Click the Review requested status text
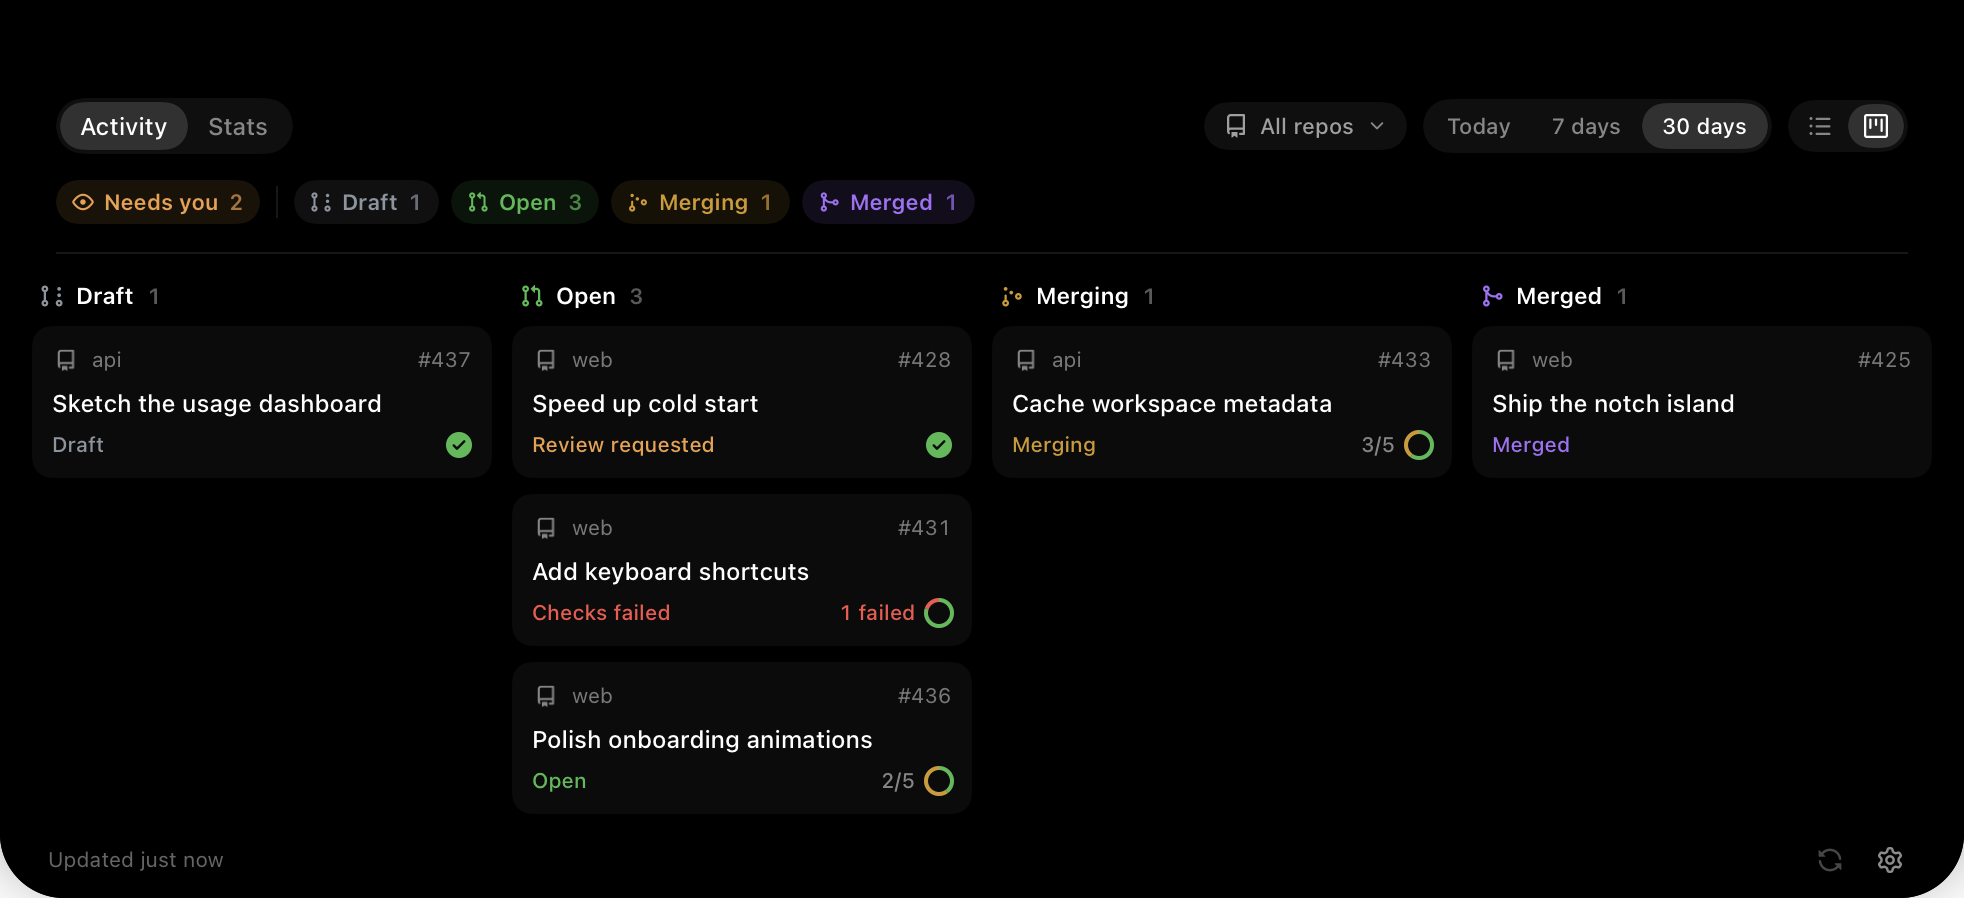The width and height of the screenshot is (1964, 898). coord(623,445)
